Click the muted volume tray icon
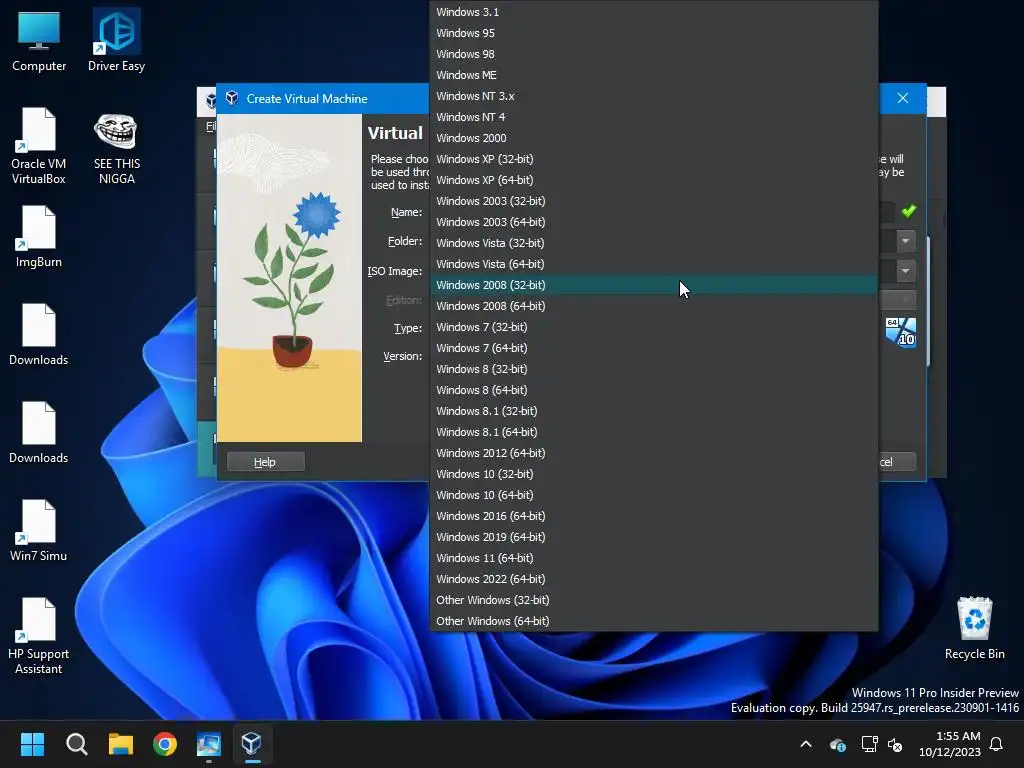Screen dimensions: 1024x768 (x=895, y=744)
